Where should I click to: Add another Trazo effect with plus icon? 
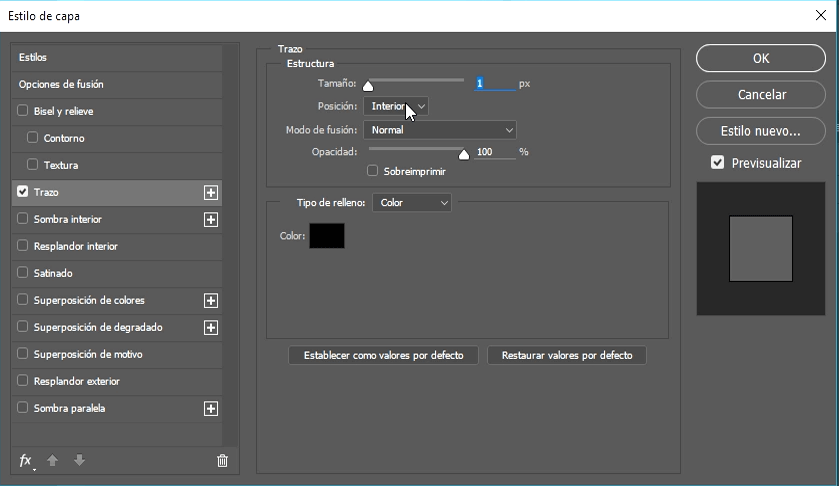pyautogui.click(x=211, y=193)
